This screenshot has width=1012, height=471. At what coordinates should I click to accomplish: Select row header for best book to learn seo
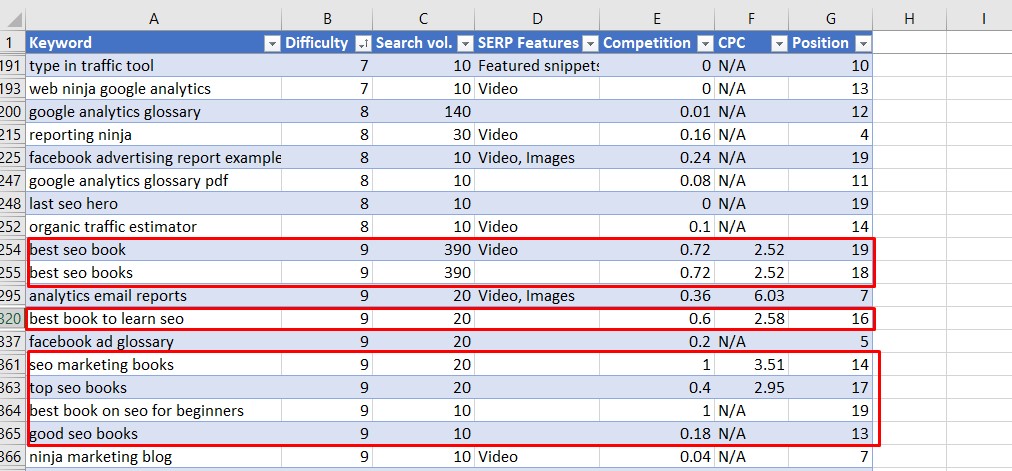12,319
